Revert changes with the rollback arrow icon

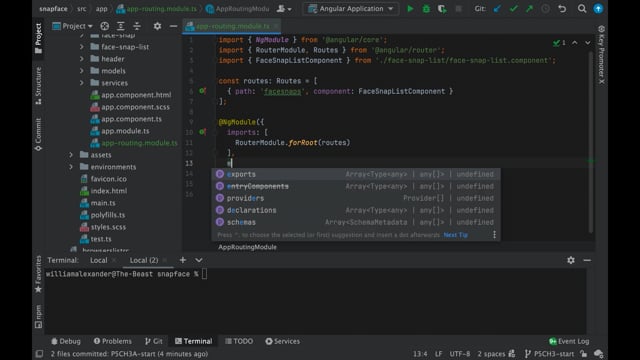click(x=562, y=9)
